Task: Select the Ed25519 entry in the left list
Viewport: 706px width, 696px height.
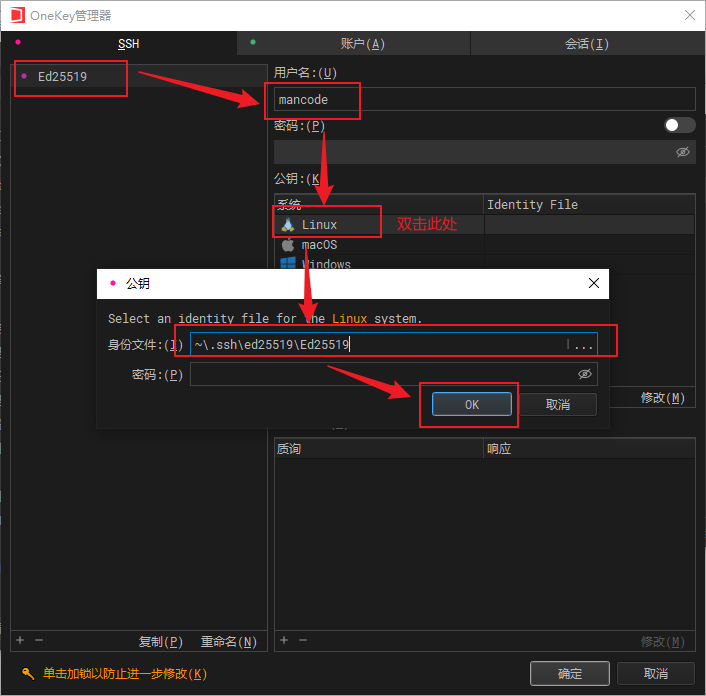Action: (x=62, y=76)
